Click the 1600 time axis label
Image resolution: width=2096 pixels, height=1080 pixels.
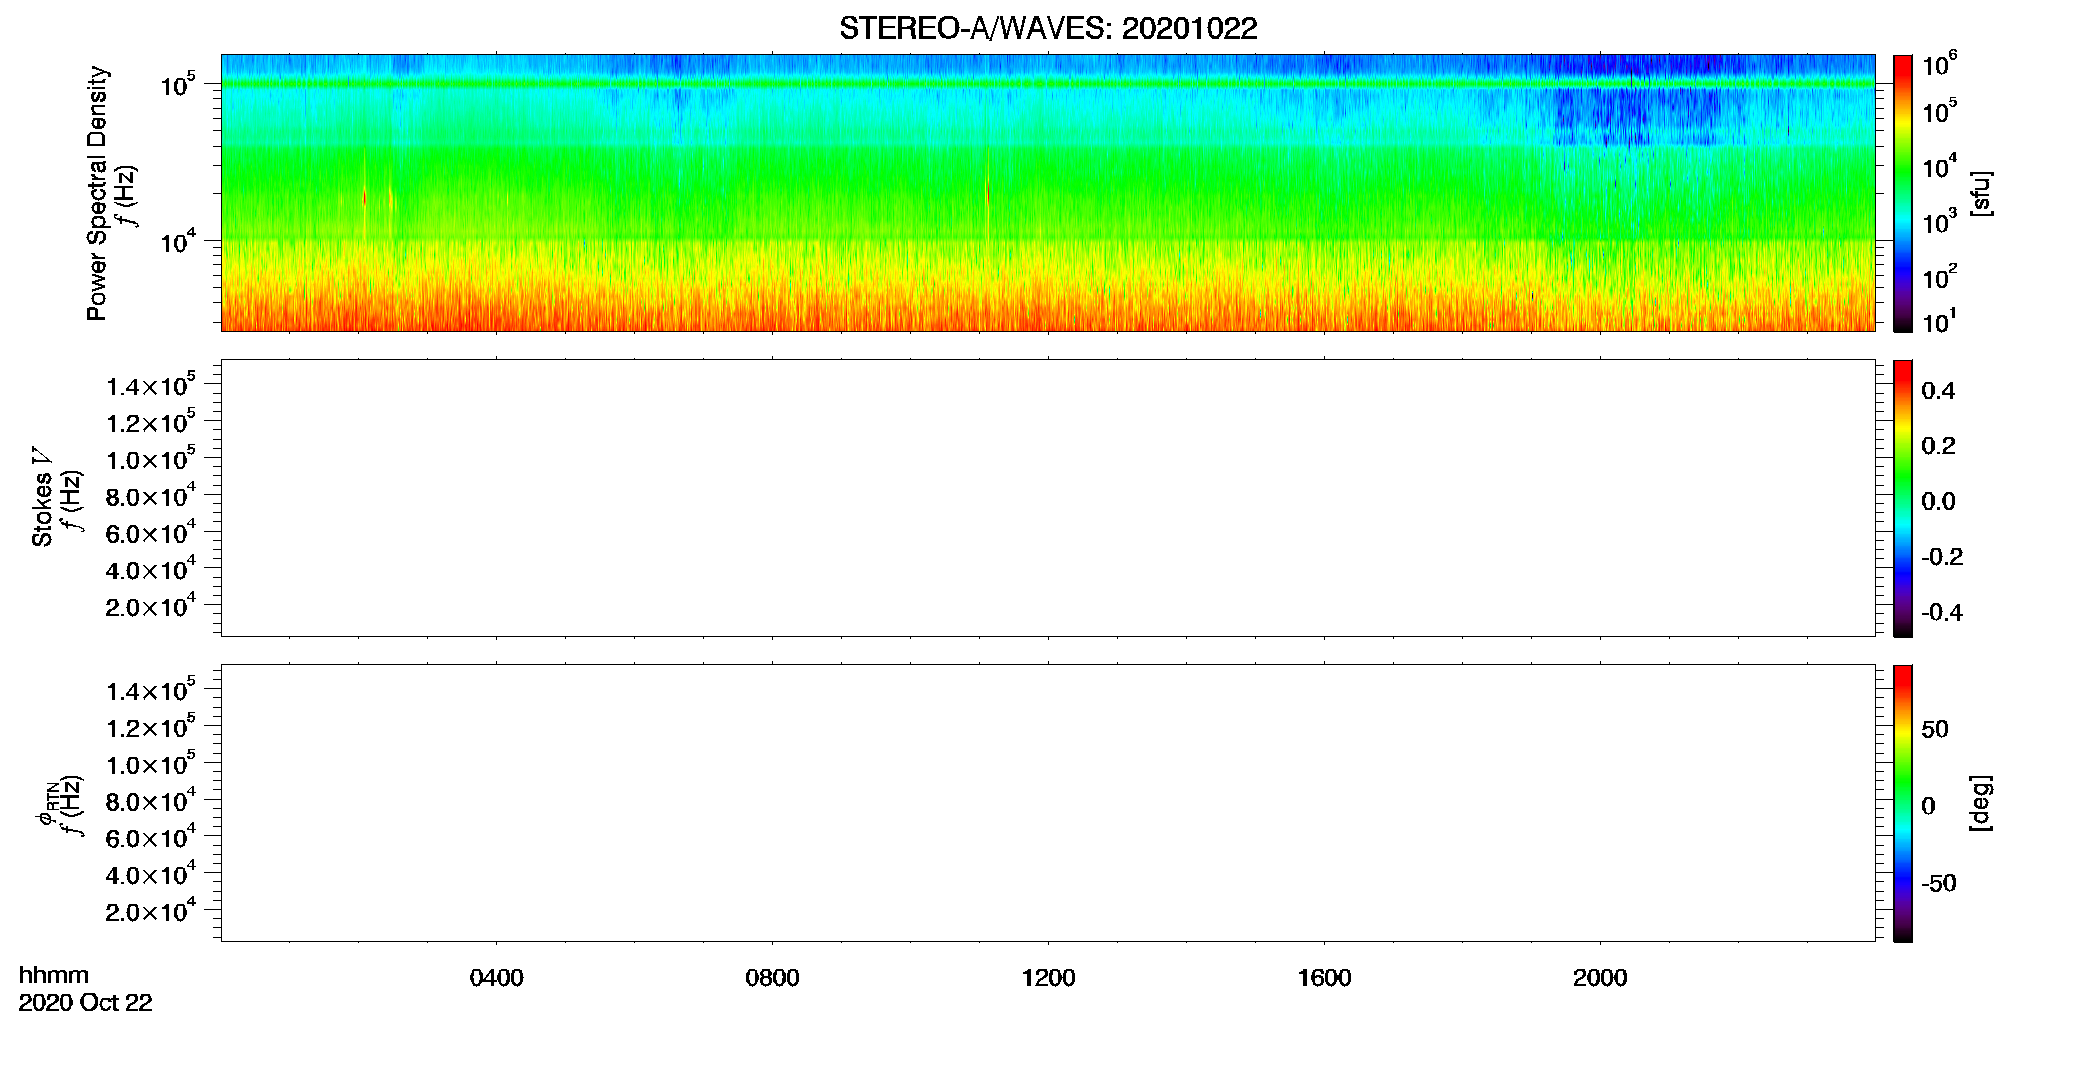pyautogui.click(x=1324, y=978)
